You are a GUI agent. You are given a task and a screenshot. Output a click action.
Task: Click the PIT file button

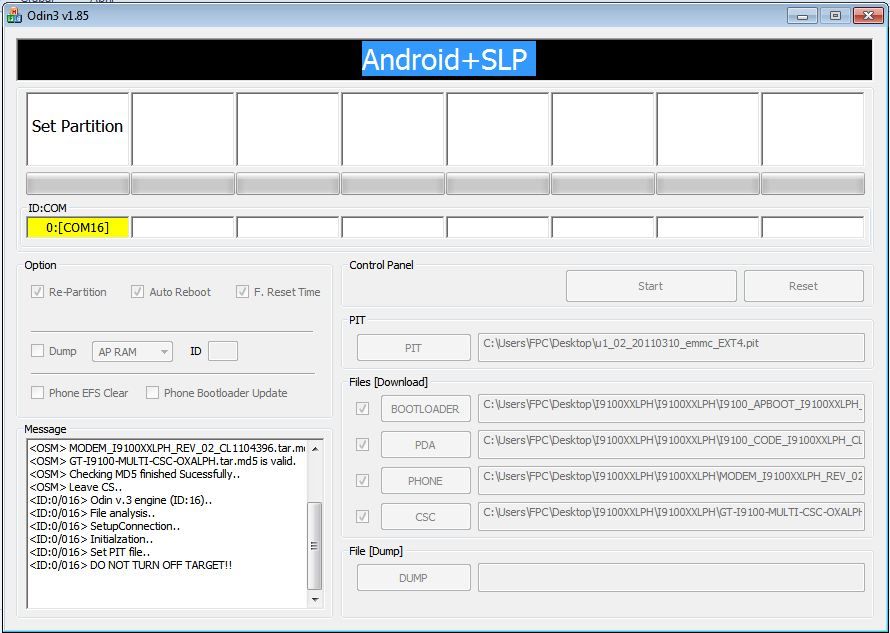(x=413, y=348)
